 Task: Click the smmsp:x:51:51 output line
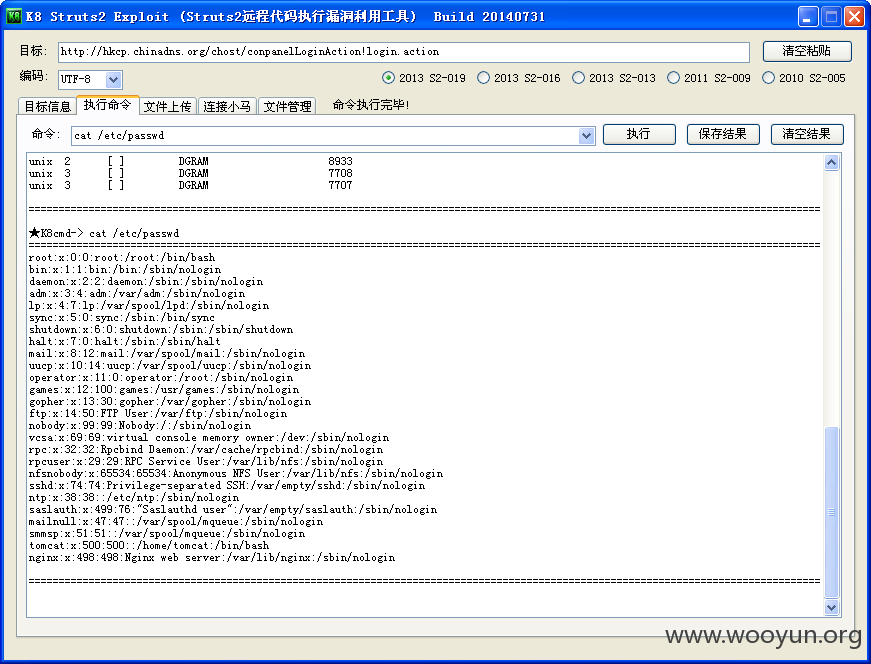pos(167,533)
